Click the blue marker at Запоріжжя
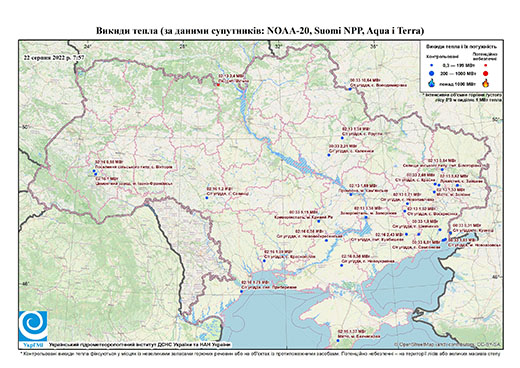Viewport: 520px width, 368px height. pyautogui.click(x=366, y=217)
